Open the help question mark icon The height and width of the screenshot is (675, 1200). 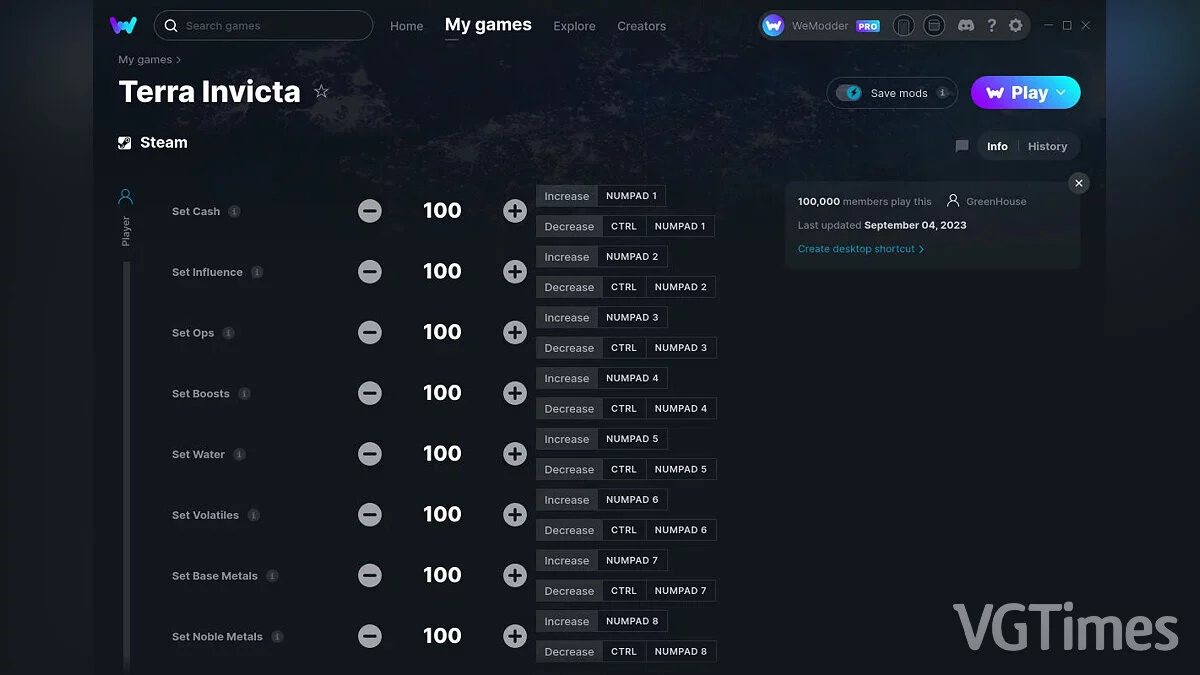coord(991,25)
